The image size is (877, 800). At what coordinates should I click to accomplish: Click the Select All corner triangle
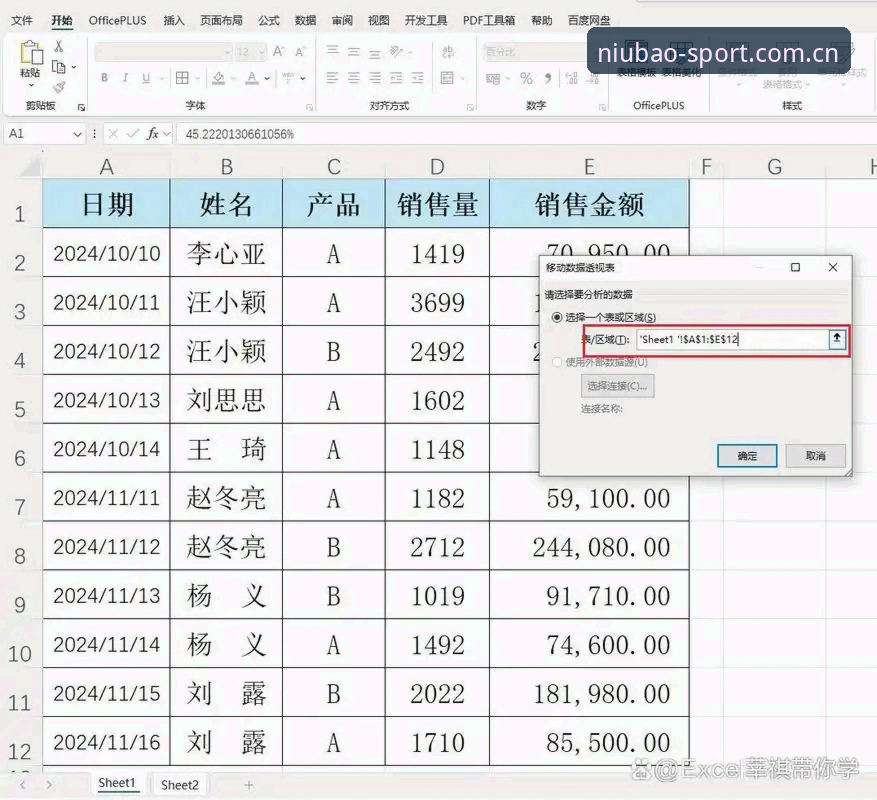click(30, 166)
